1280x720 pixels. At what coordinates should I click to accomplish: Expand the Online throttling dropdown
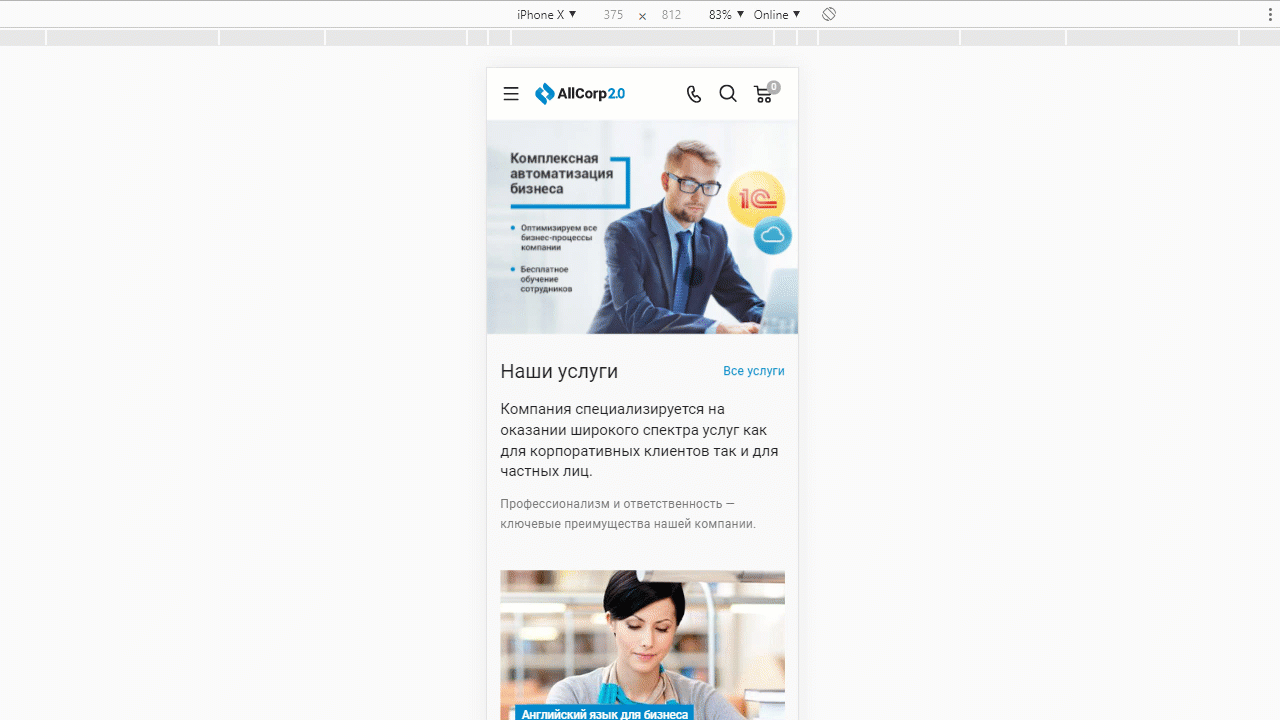pos(776,14)
